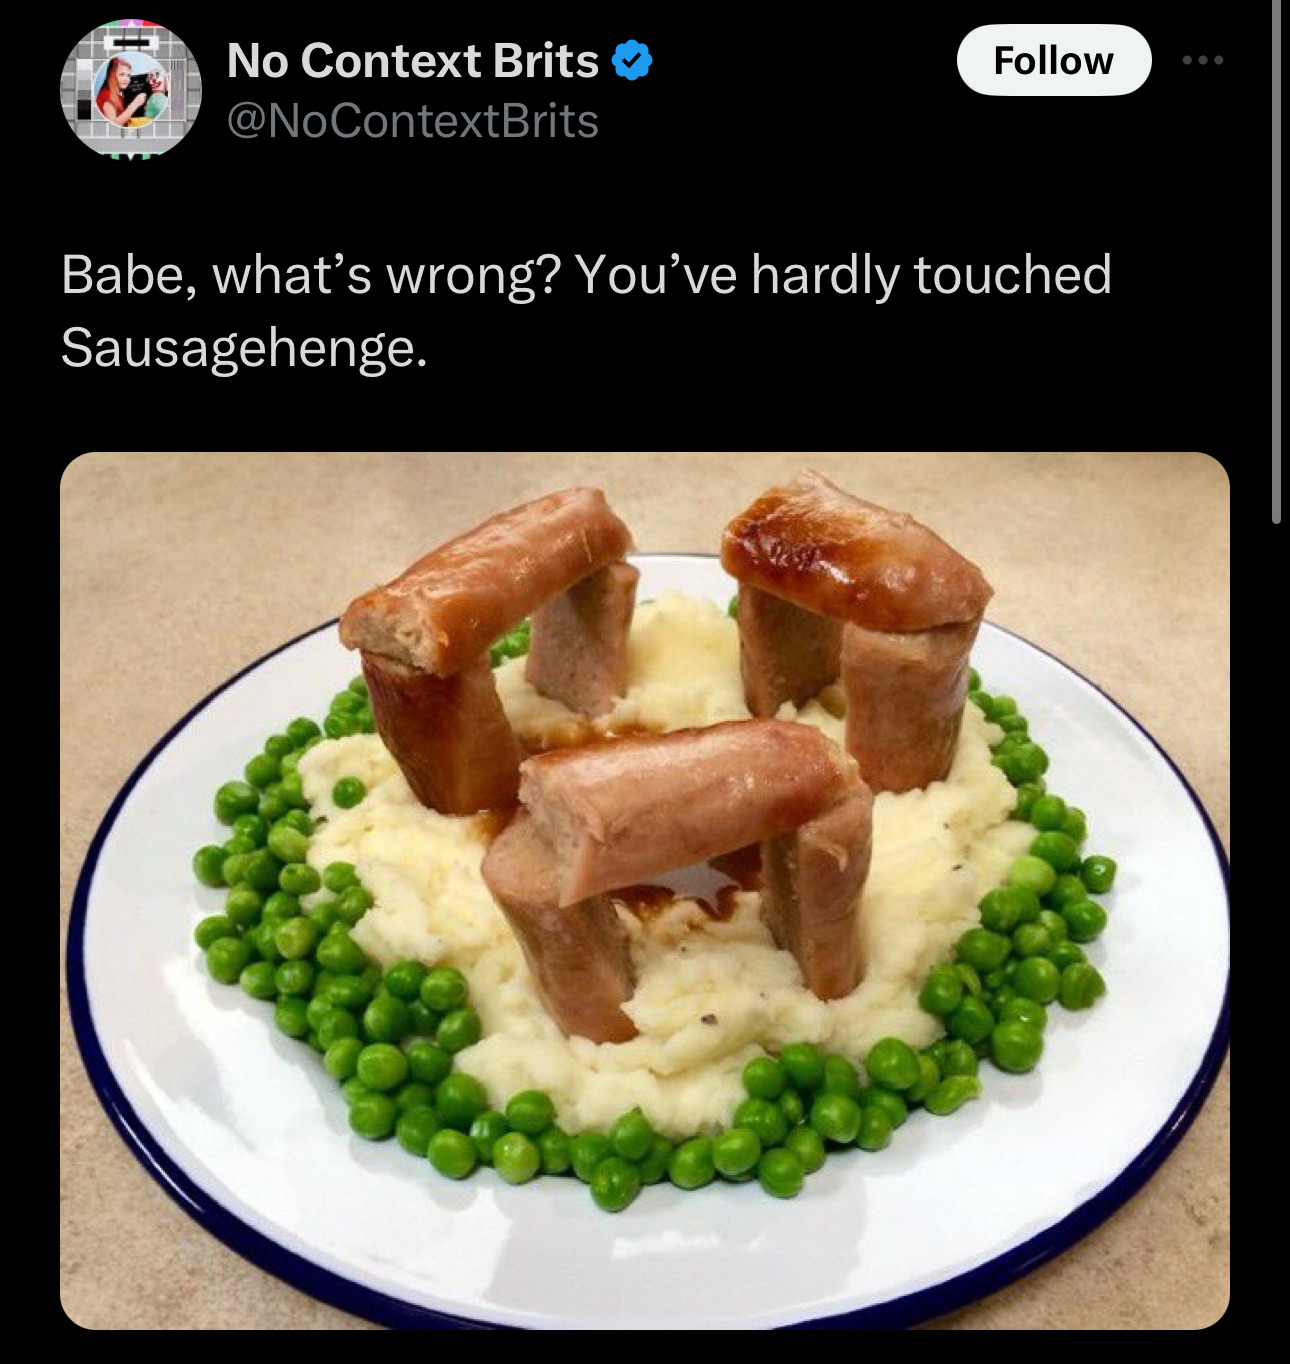Click the blue verified checkmark badge

click(632, 61)
